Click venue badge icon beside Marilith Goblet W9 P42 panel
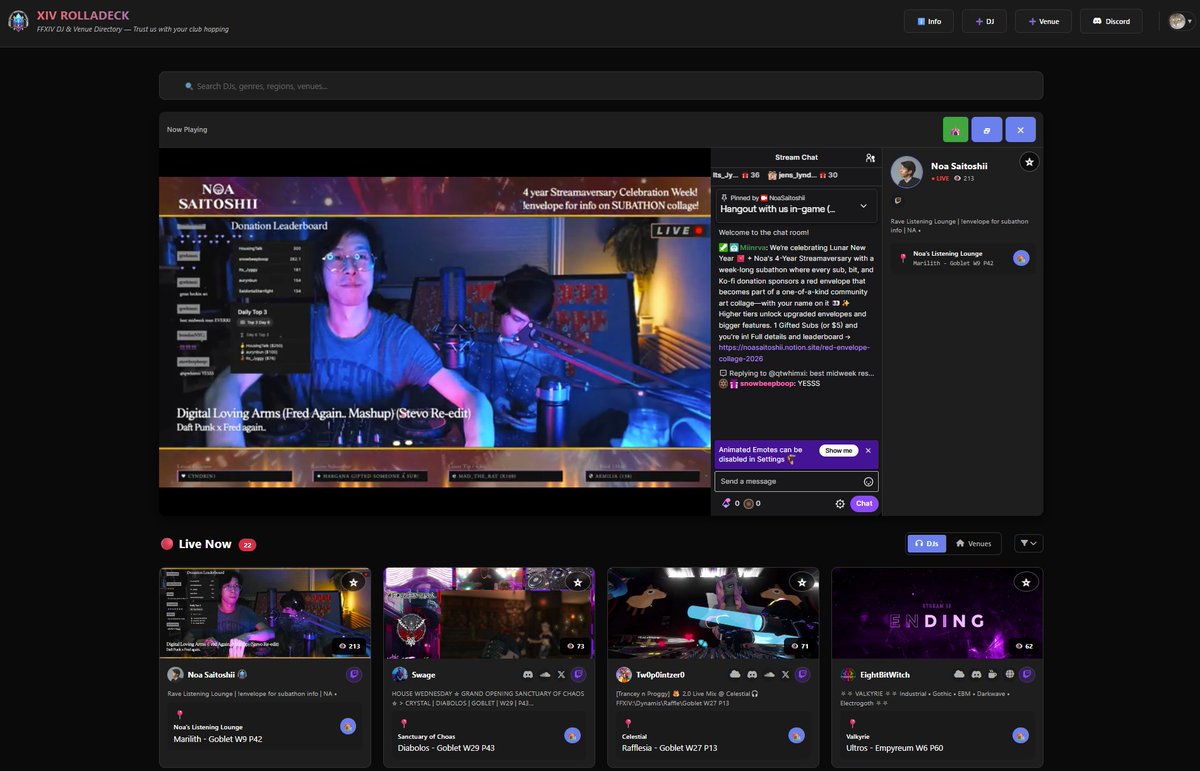Viewport: 1200px width, 771px height. pos(1021,258)
